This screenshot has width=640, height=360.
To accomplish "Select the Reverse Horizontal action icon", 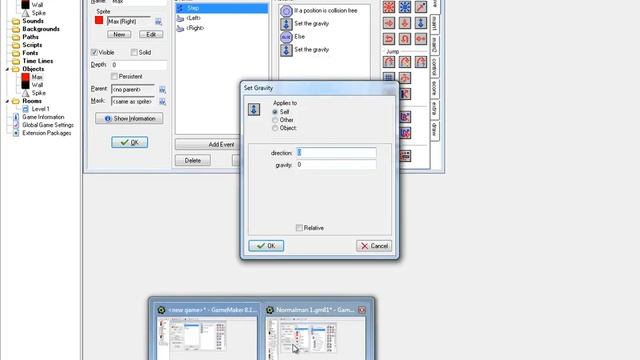I will [389, 39].
